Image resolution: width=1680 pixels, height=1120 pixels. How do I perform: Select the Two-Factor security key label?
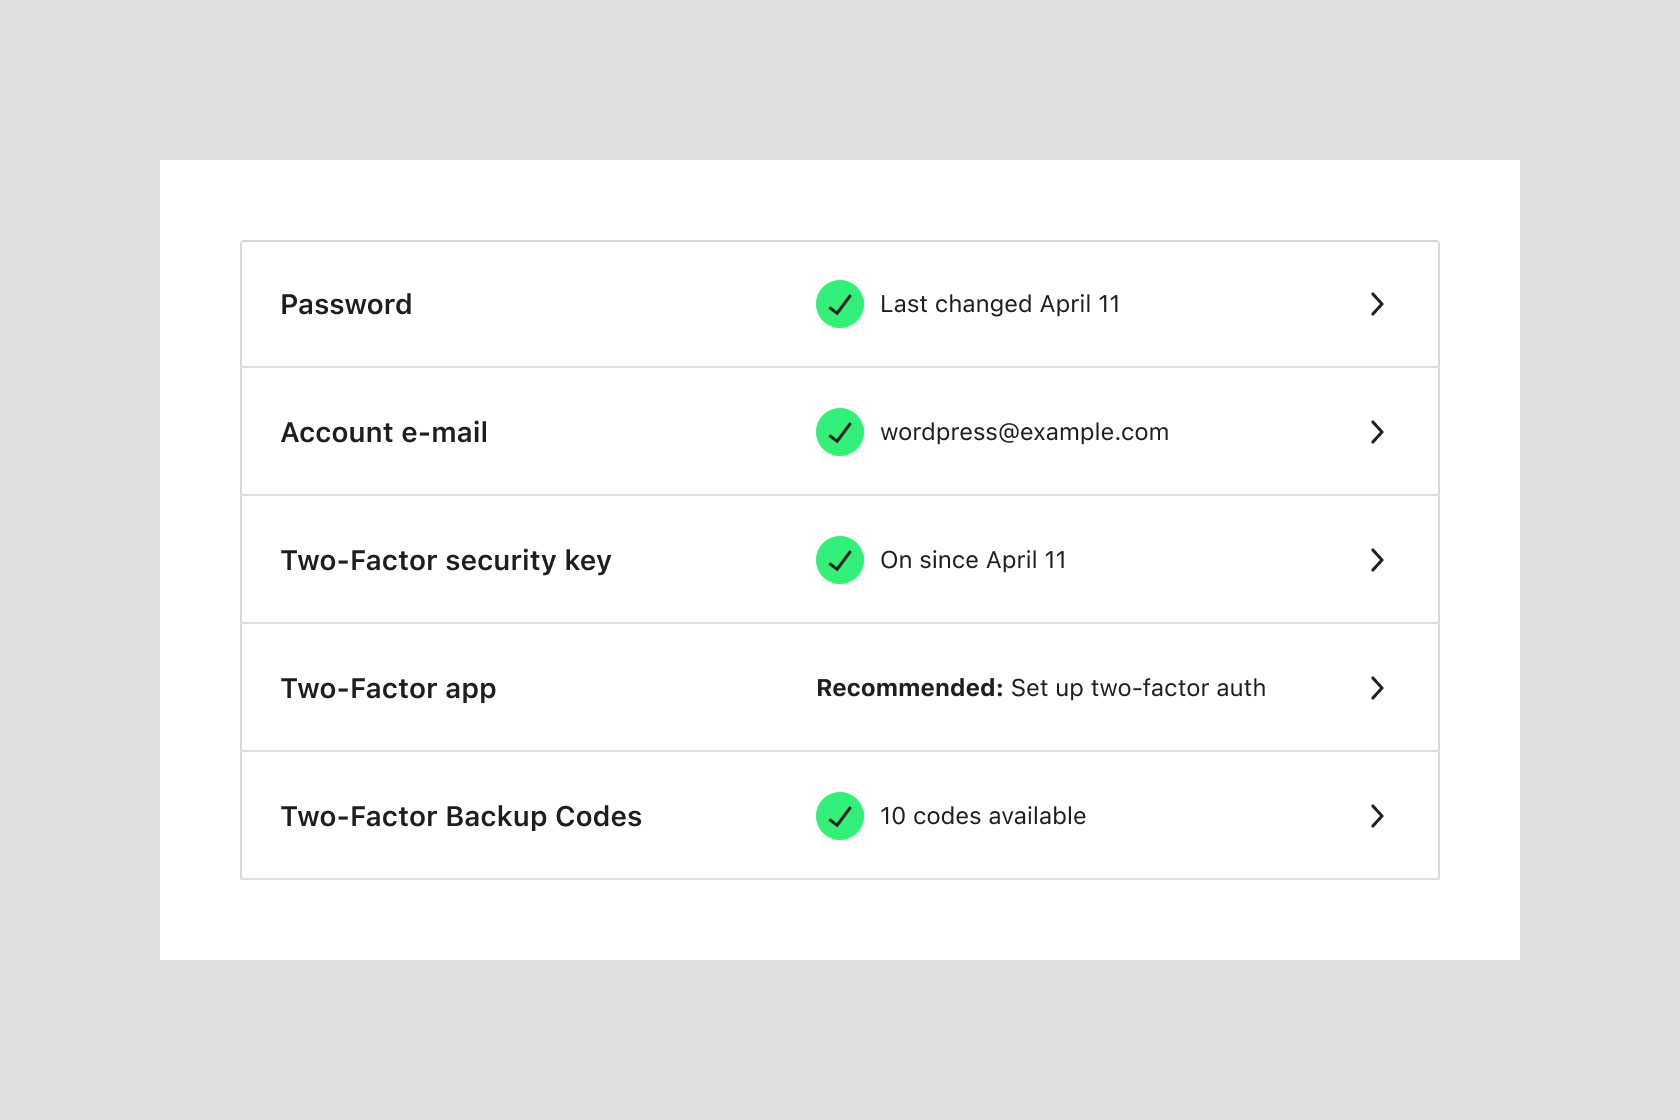coord(446,560)
